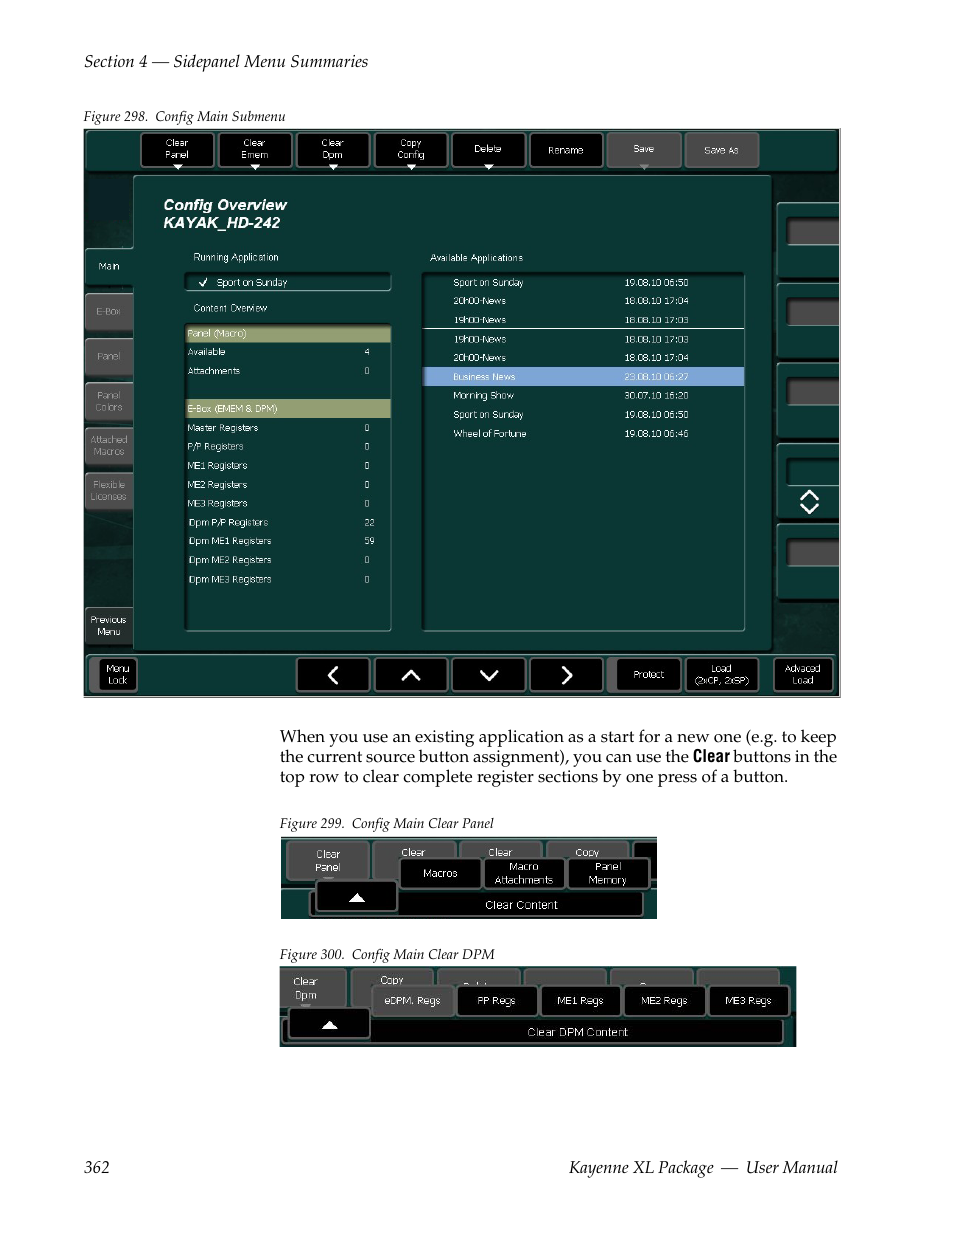Select Business News in available applications

click(x=584, y=377)
